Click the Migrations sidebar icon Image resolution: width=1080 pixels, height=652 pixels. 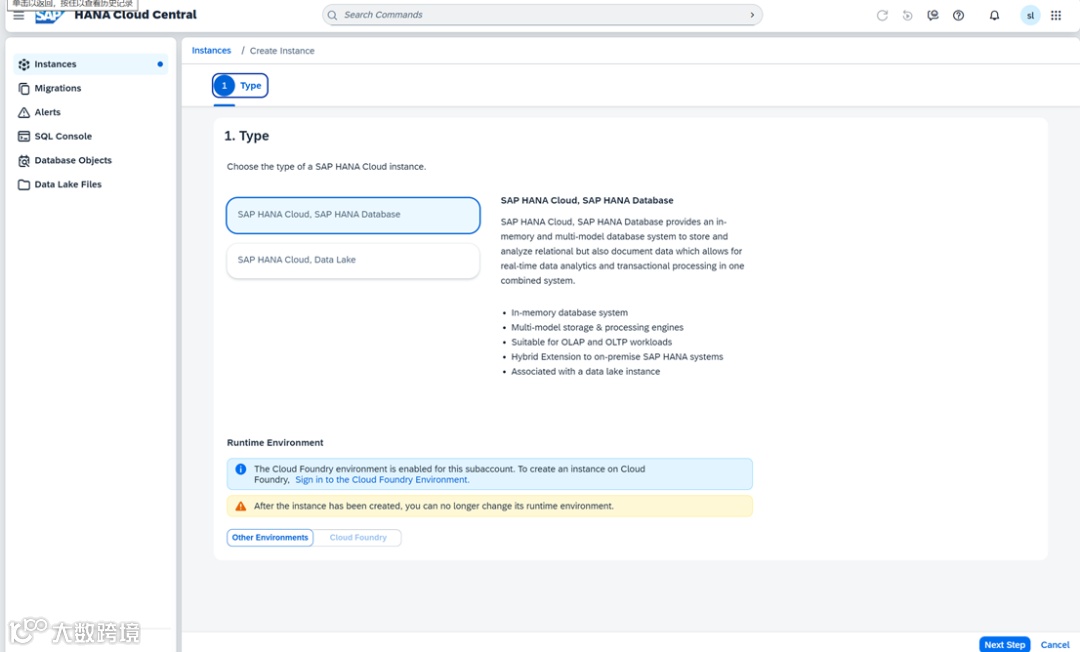pyautogui.click(x=24, y=88)
